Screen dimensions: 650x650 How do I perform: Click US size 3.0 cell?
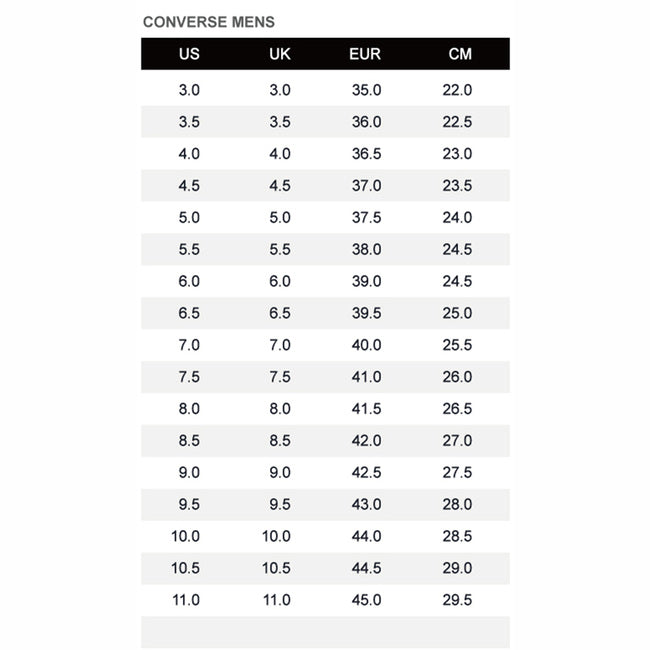[189, 90]
